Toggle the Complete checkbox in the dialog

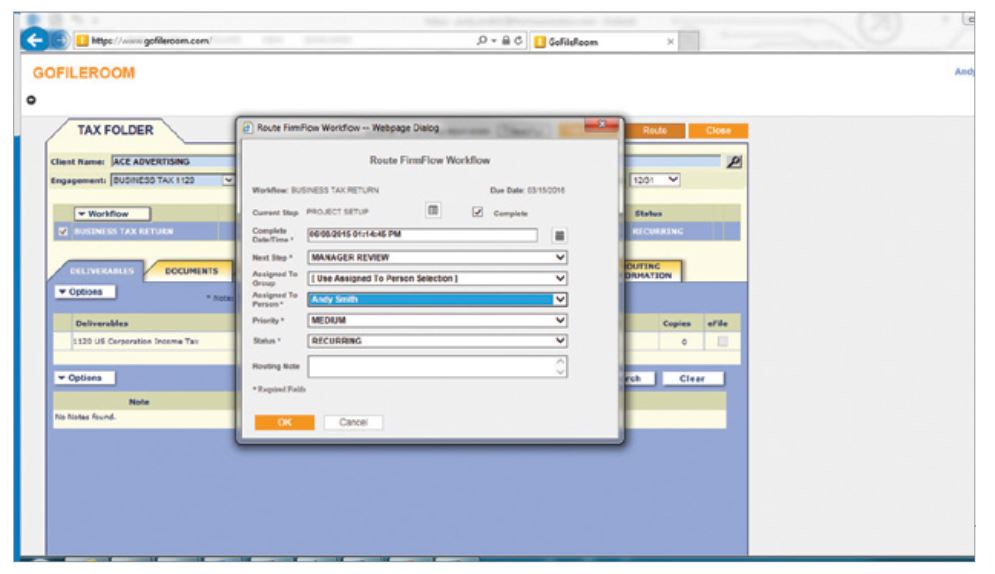[x=477, y=212]
